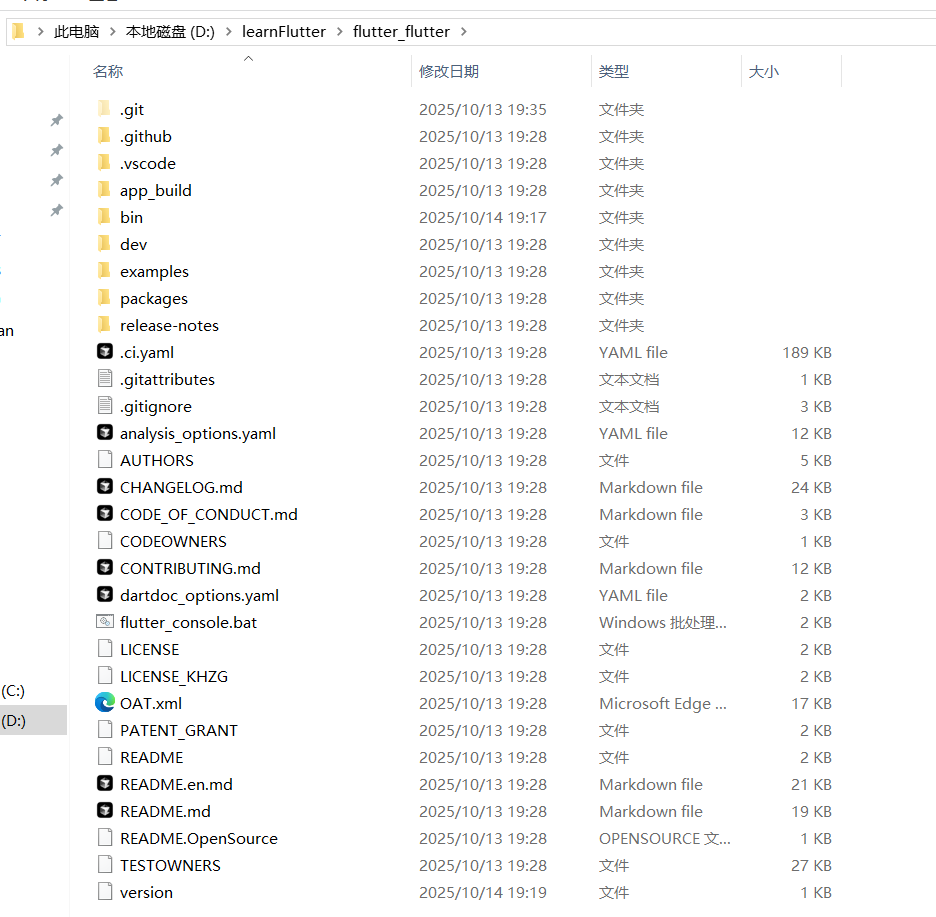Select the .github folder icon
Viewport: 936px width, 917px height.
[104, 136]
